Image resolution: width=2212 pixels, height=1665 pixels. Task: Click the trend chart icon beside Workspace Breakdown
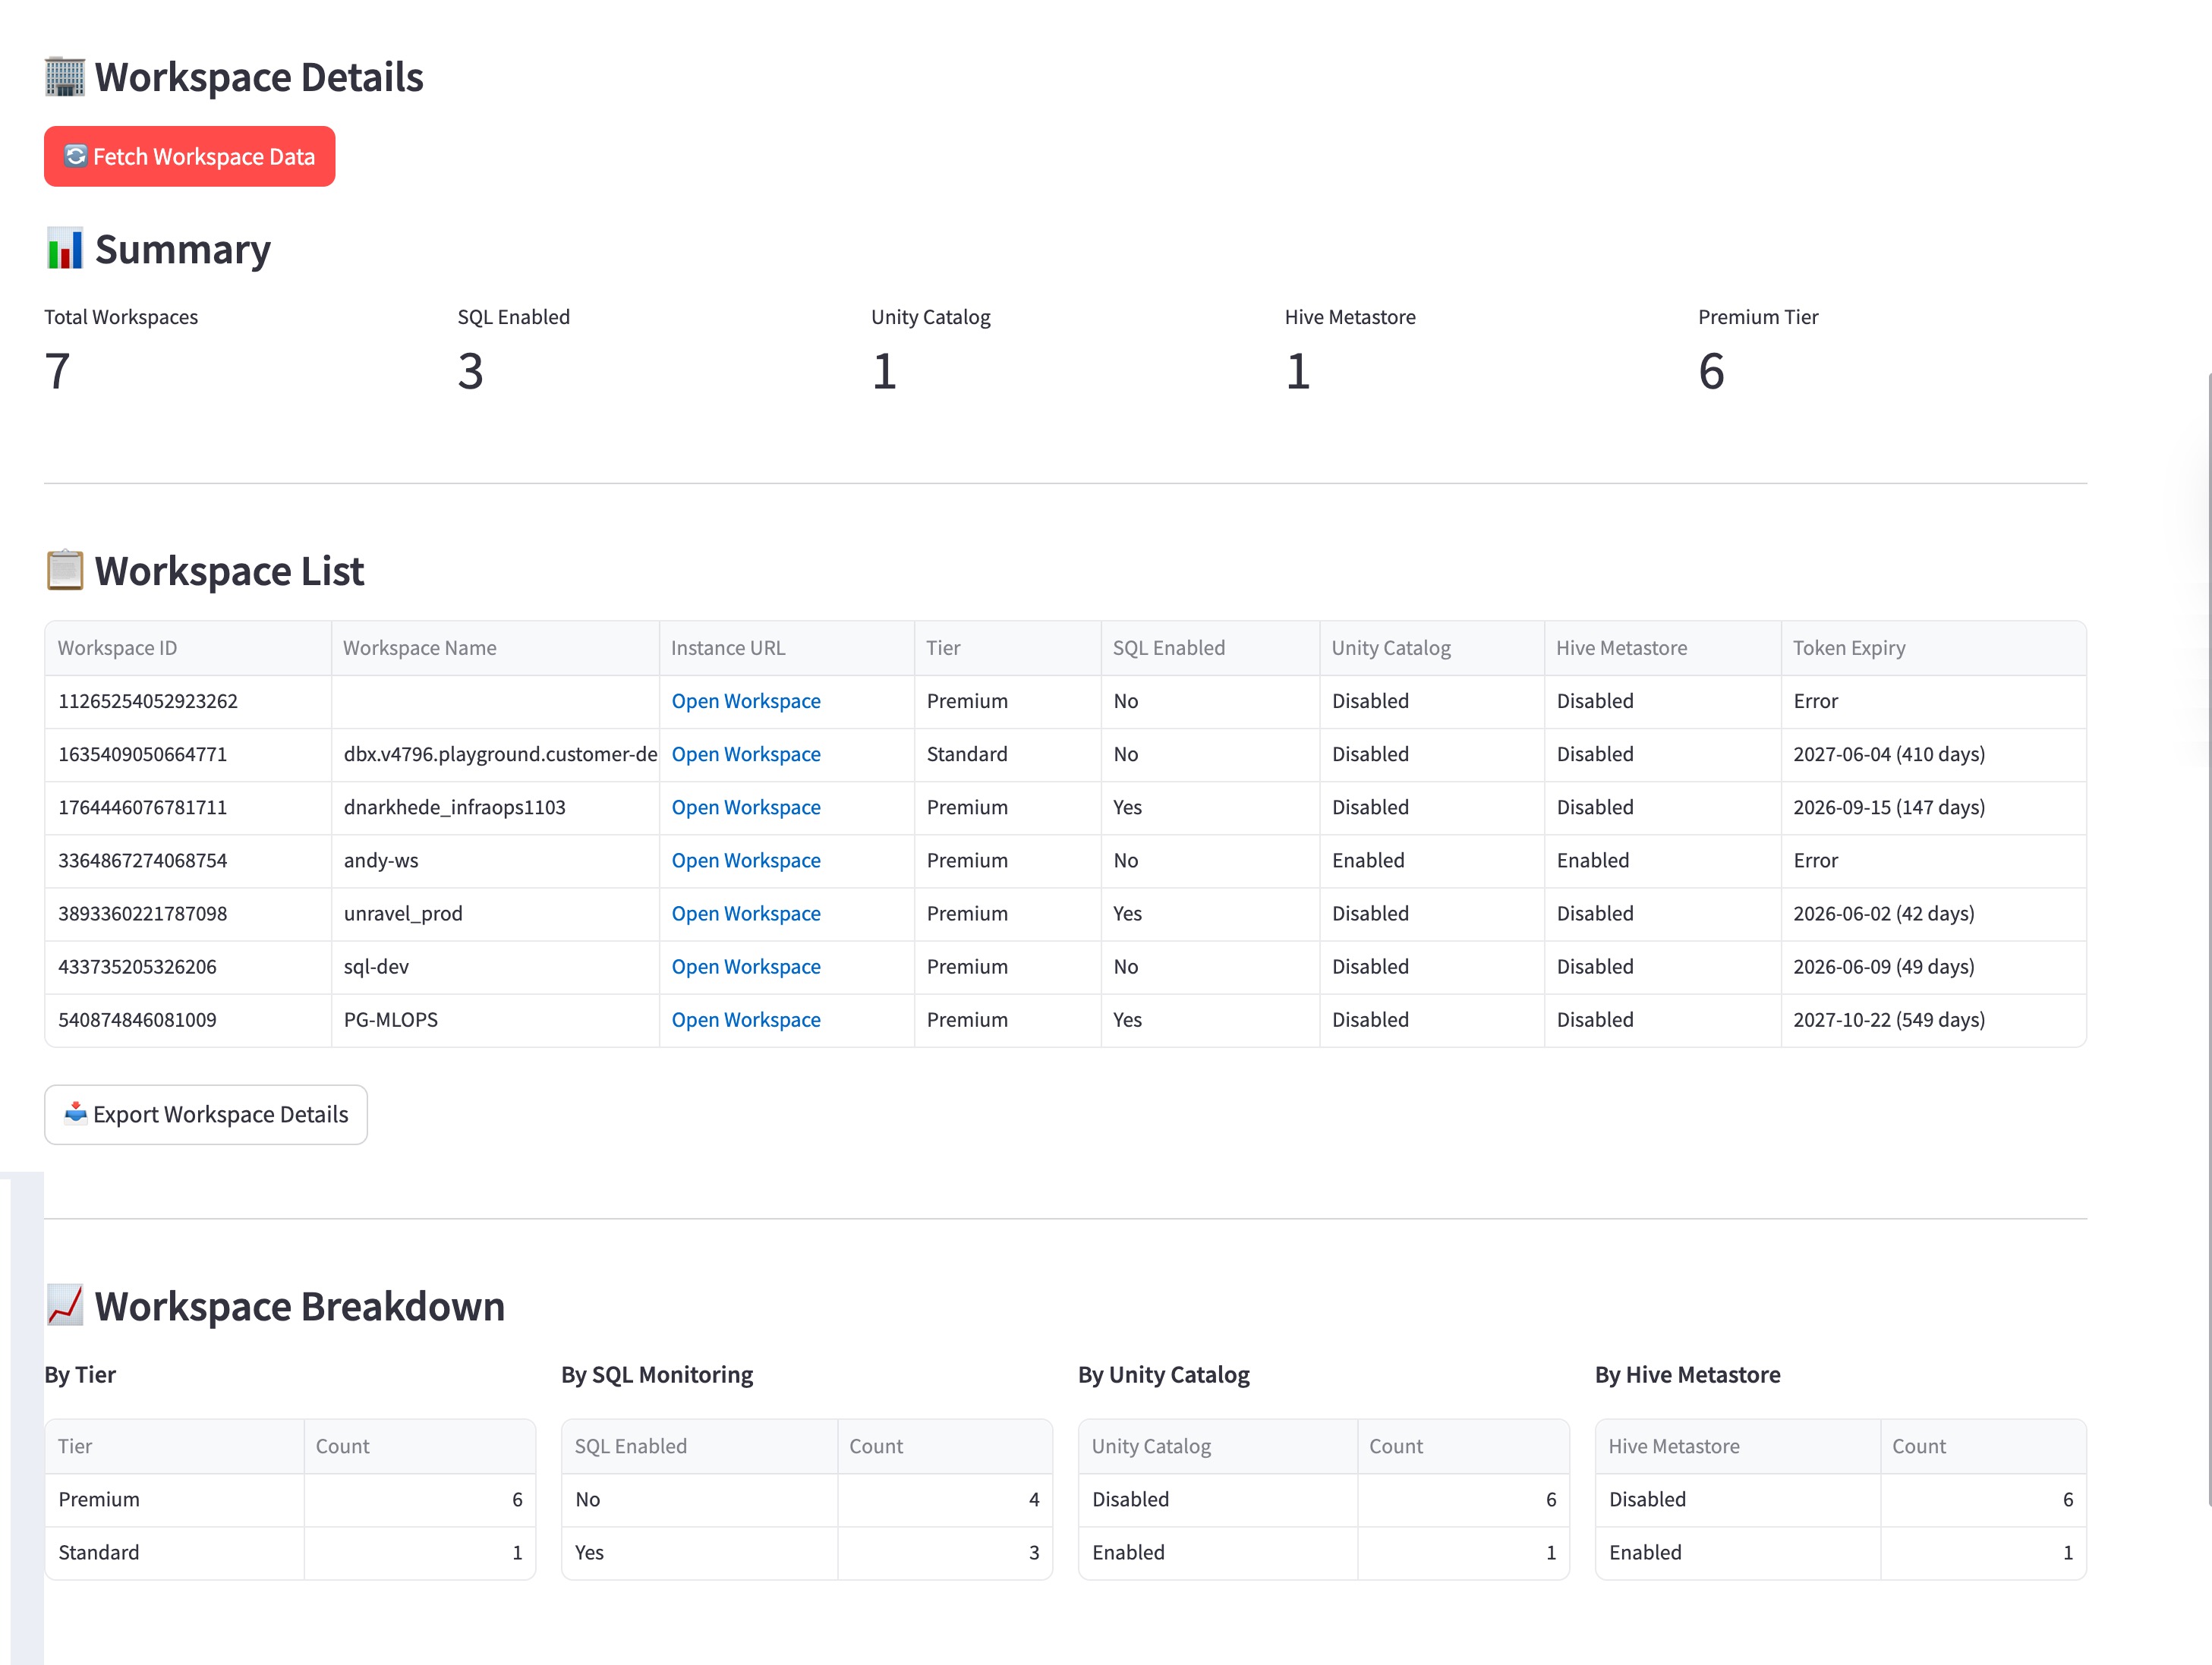tap(65, 1306)
